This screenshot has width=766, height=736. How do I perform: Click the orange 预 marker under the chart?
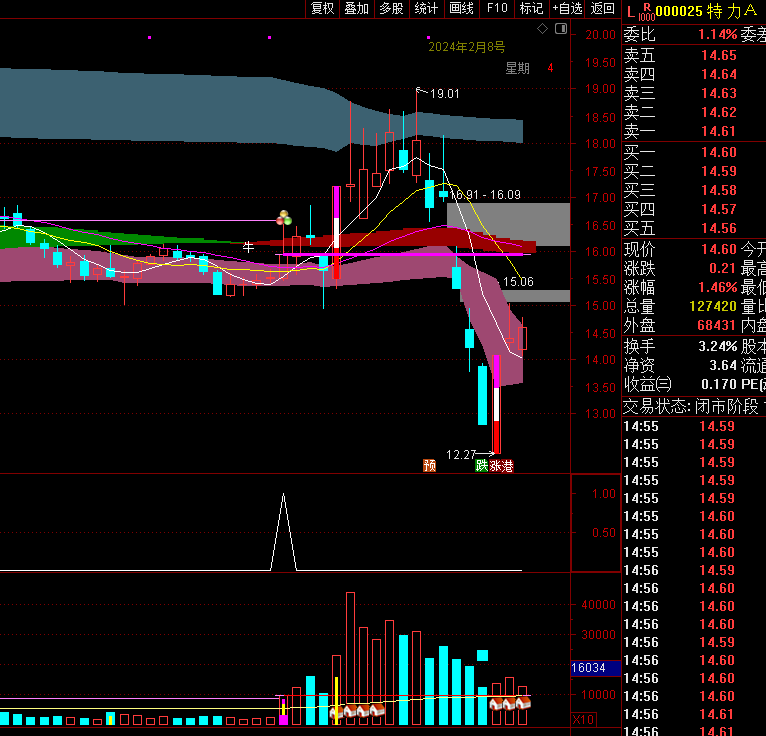(x=429, y=465)
